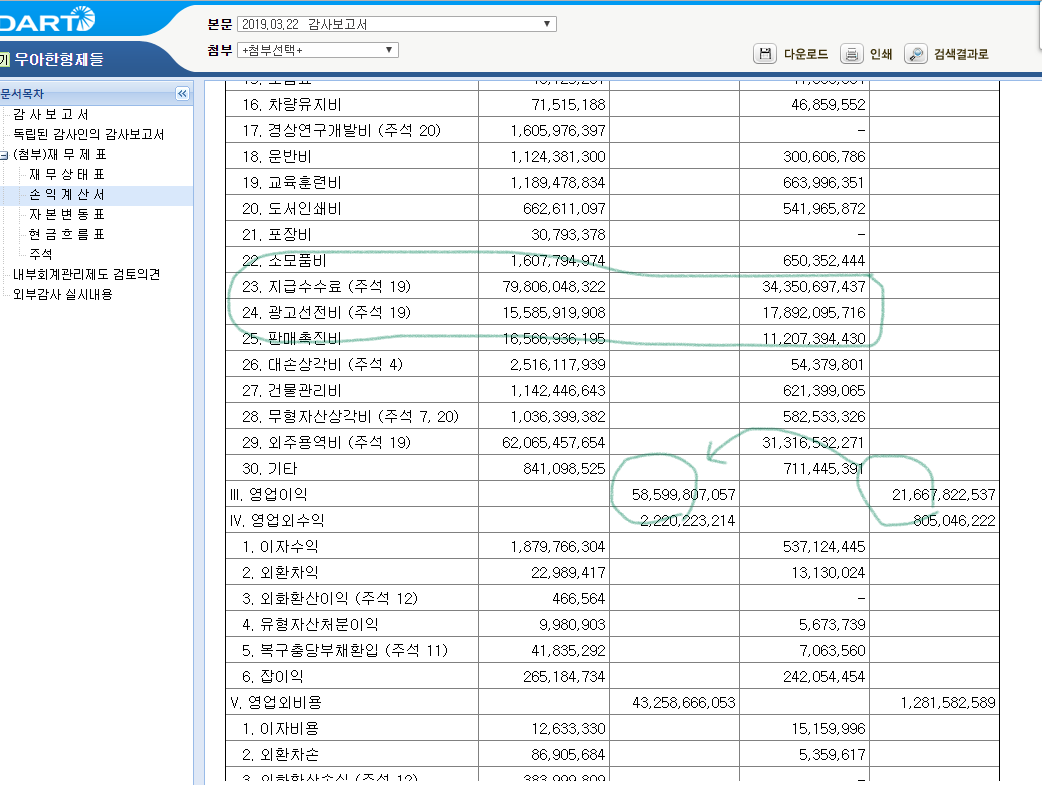1042x785 pixels.
Task: Click 29. 외주용역비 (주석 19) label
Action: tap(326, 442)
